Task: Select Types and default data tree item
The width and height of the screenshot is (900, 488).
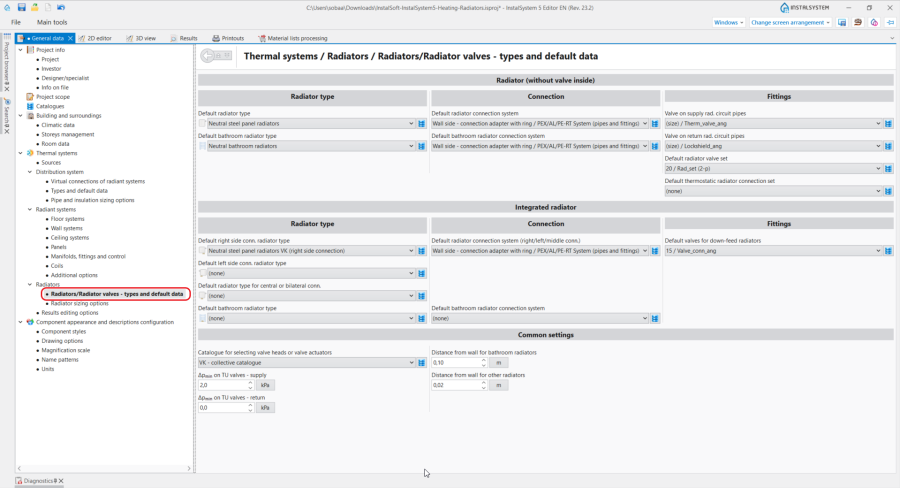Action: point(79,191)
